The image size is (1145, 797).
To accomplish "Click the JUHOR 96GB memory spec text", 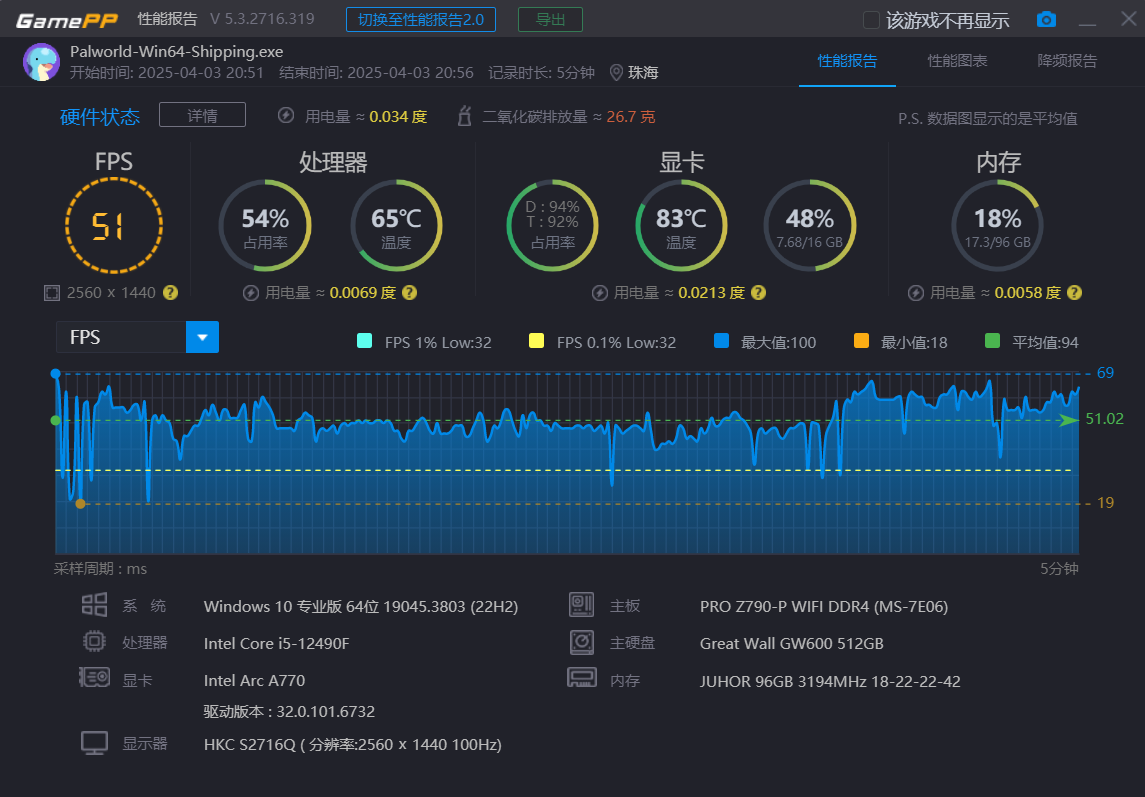I will [830, 682].
